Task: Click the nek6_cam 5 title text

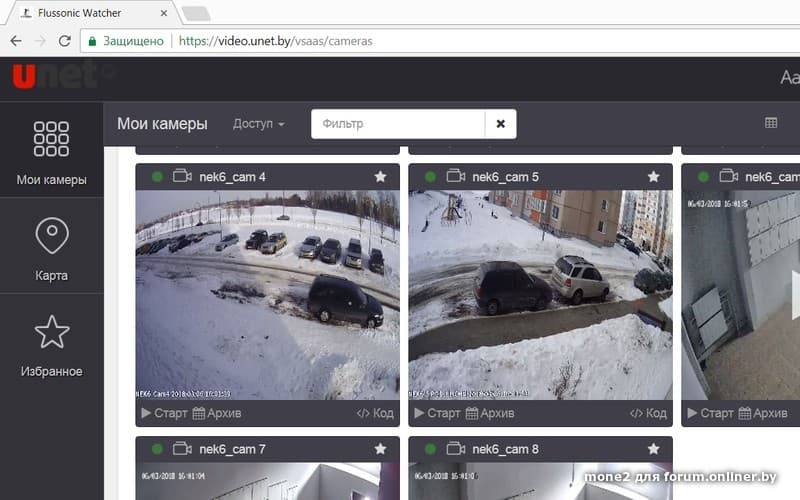Action: click(x=505, y=177)
